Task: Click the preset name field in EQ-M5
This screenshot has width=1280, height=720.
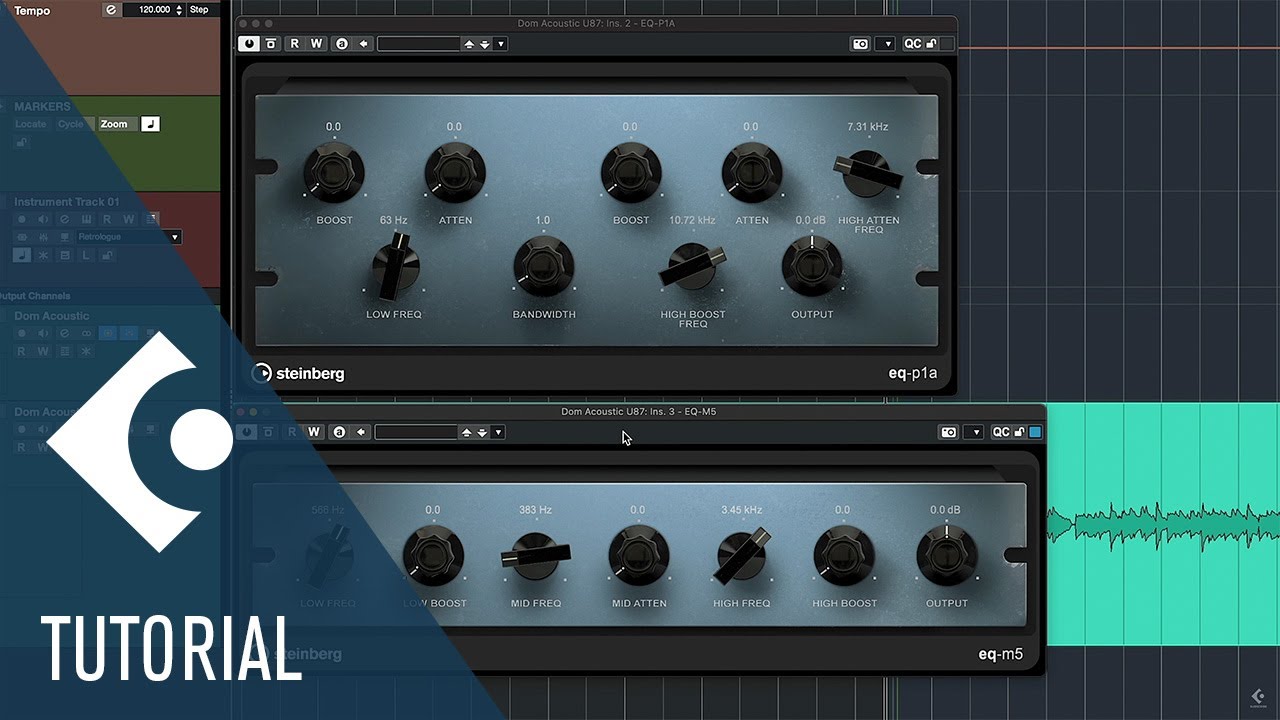Action: pyautogui.click(x=416, y=432)
